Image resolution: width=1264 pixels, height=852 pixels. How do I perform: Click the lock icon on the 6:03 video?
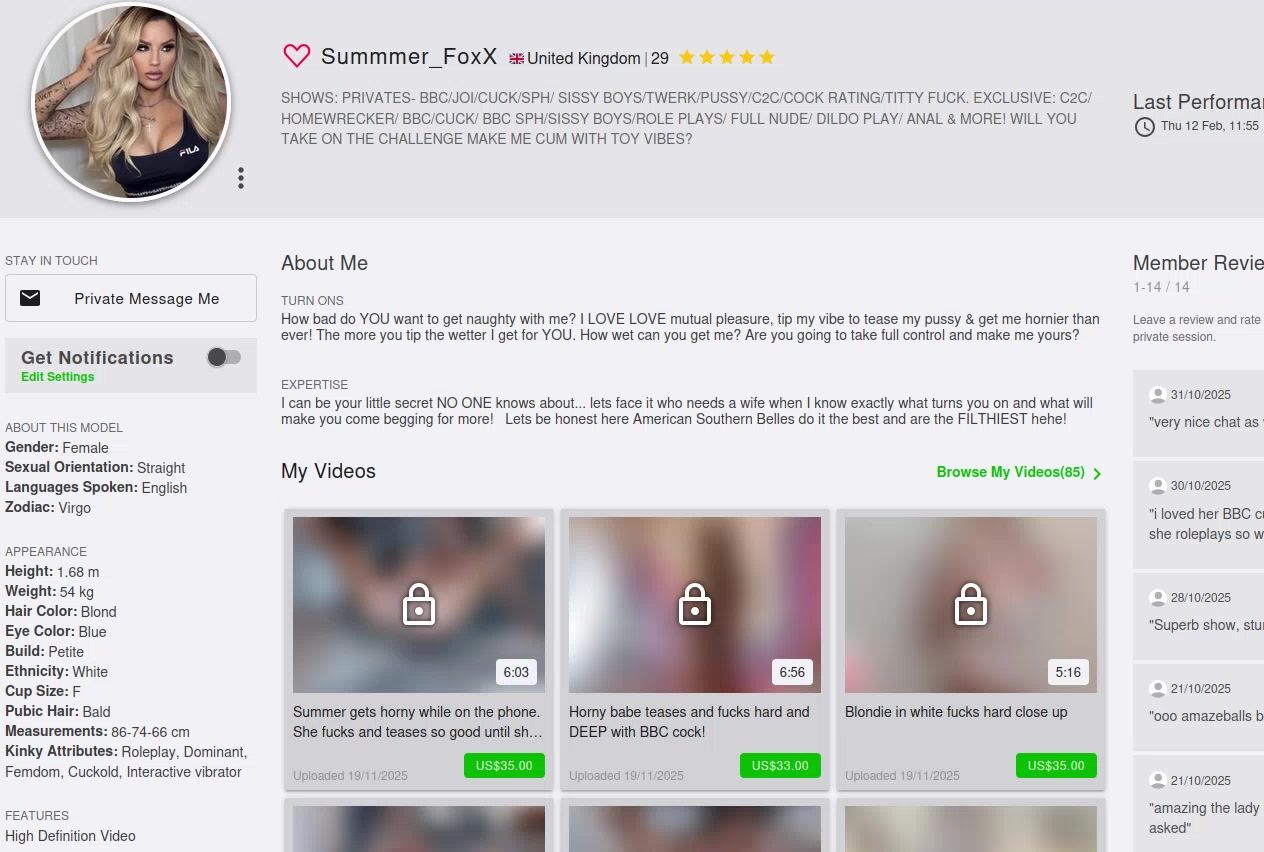click(419, 605)
